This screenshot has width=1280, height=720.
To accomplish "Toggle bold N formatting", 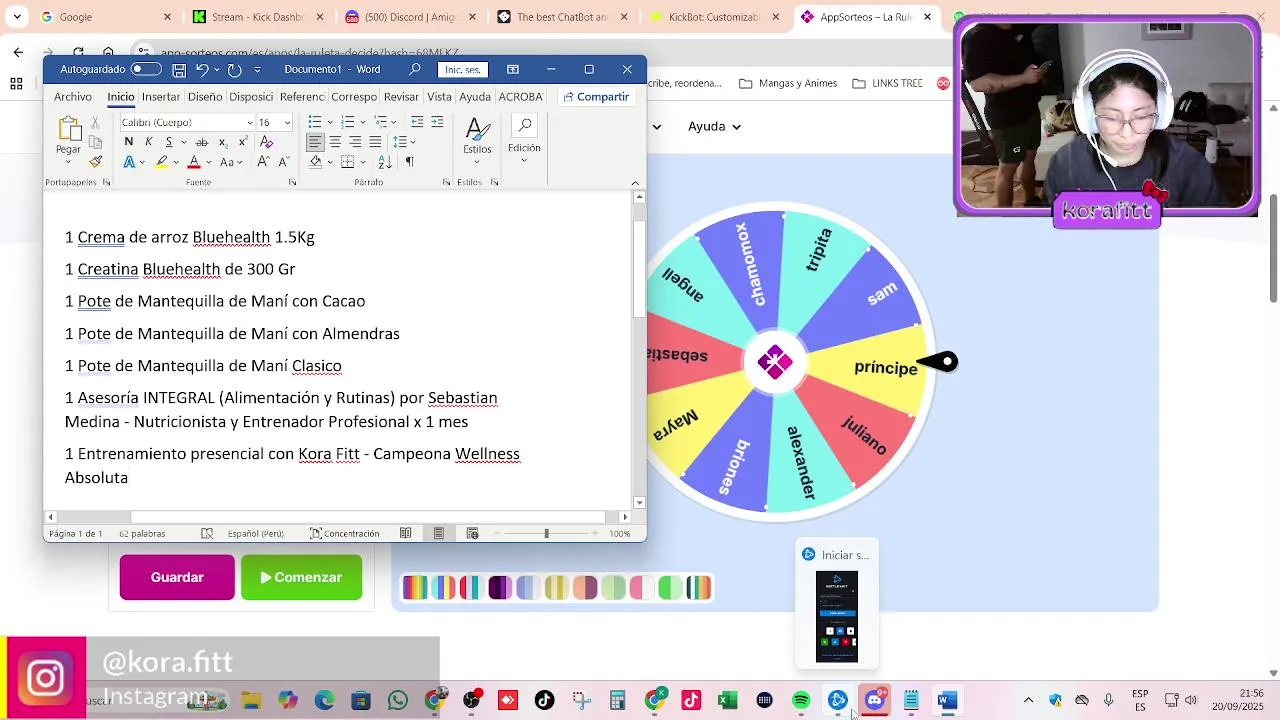I will coord(128,142).
